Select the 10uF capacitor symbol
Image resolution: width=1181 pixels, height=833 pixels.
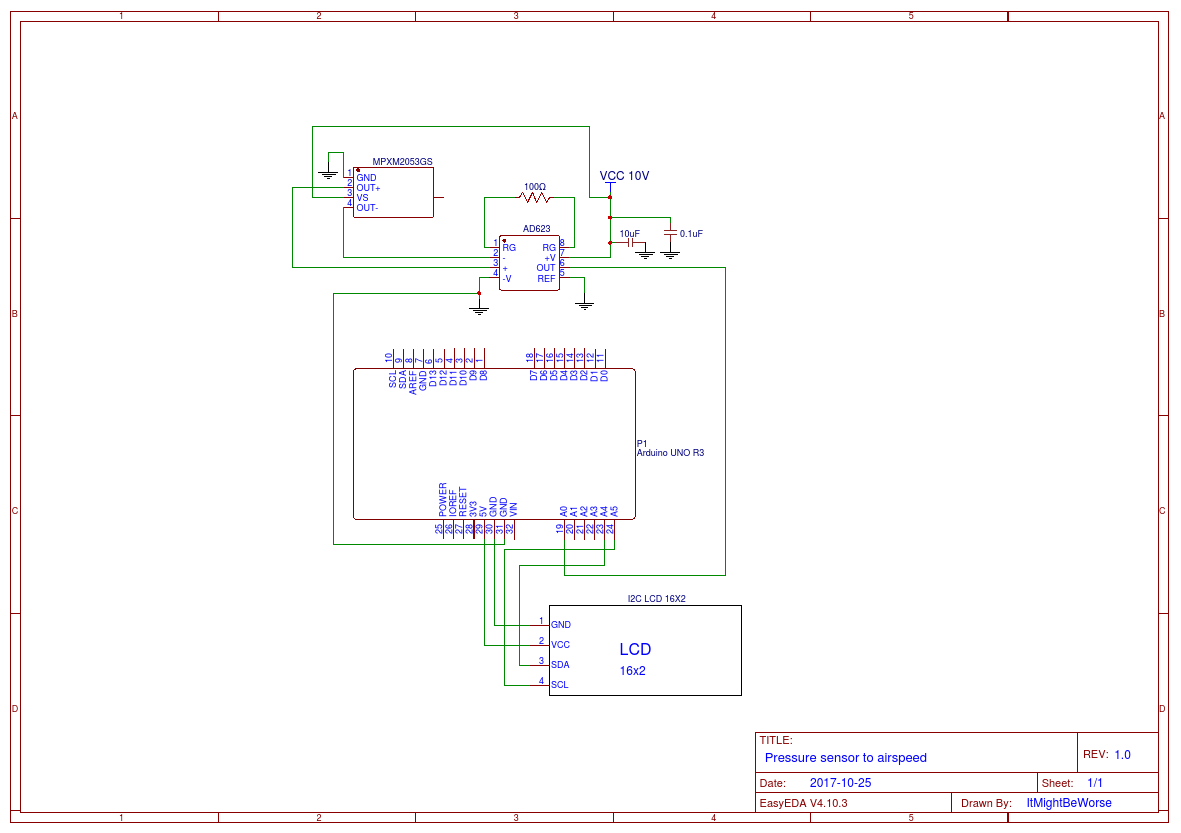[632, 241]
